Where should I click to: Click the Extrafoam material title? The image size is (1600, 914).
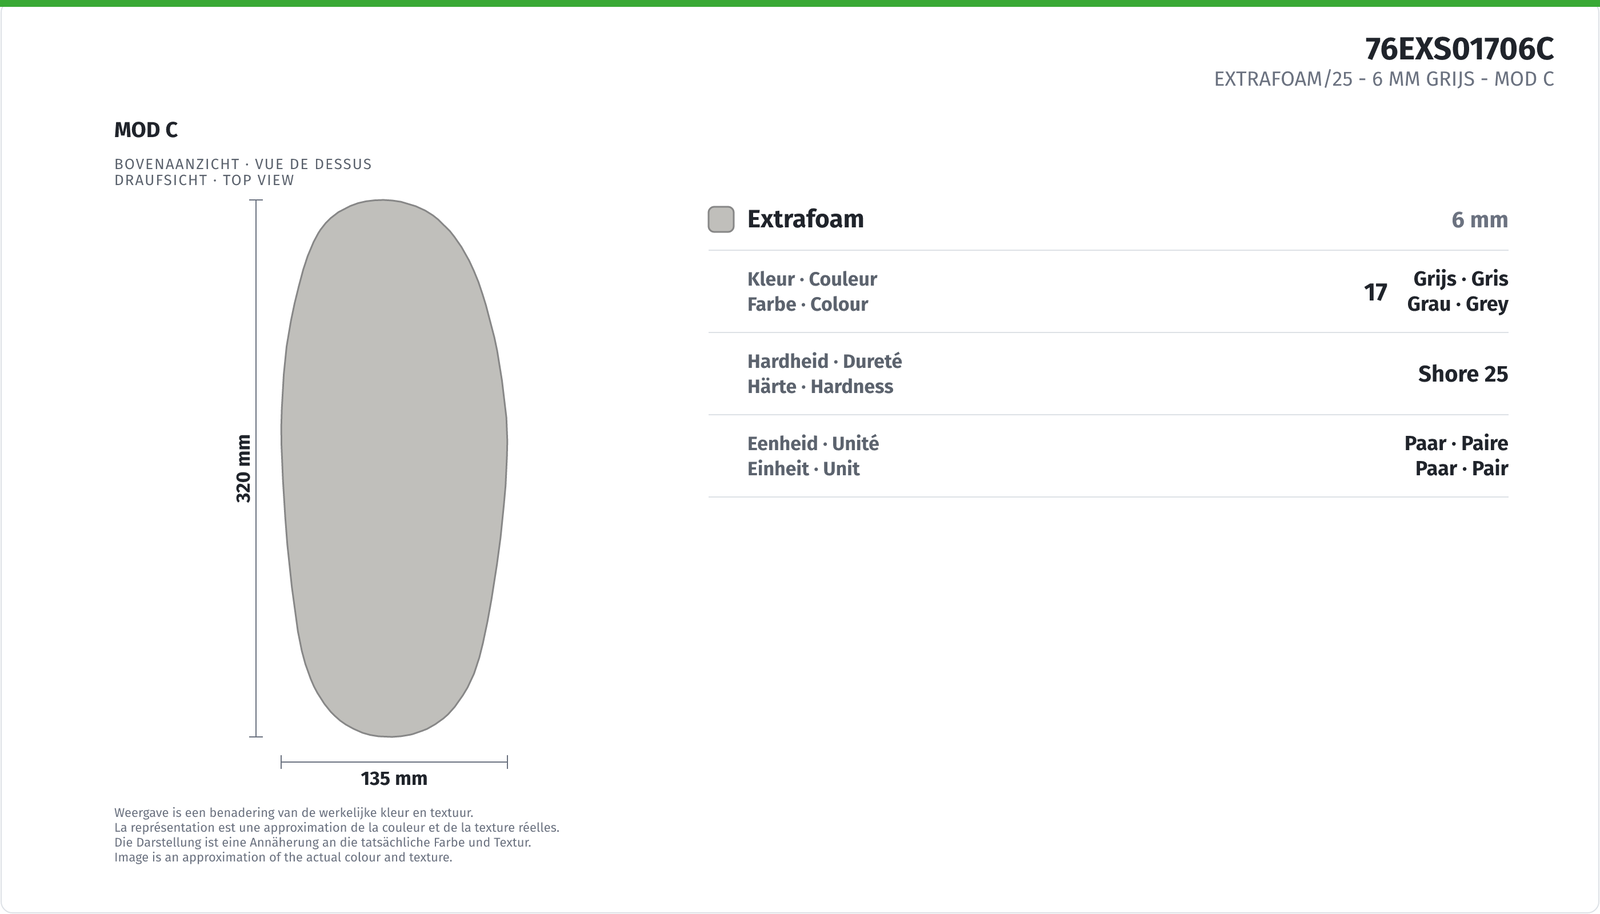[x=805, y=219]
